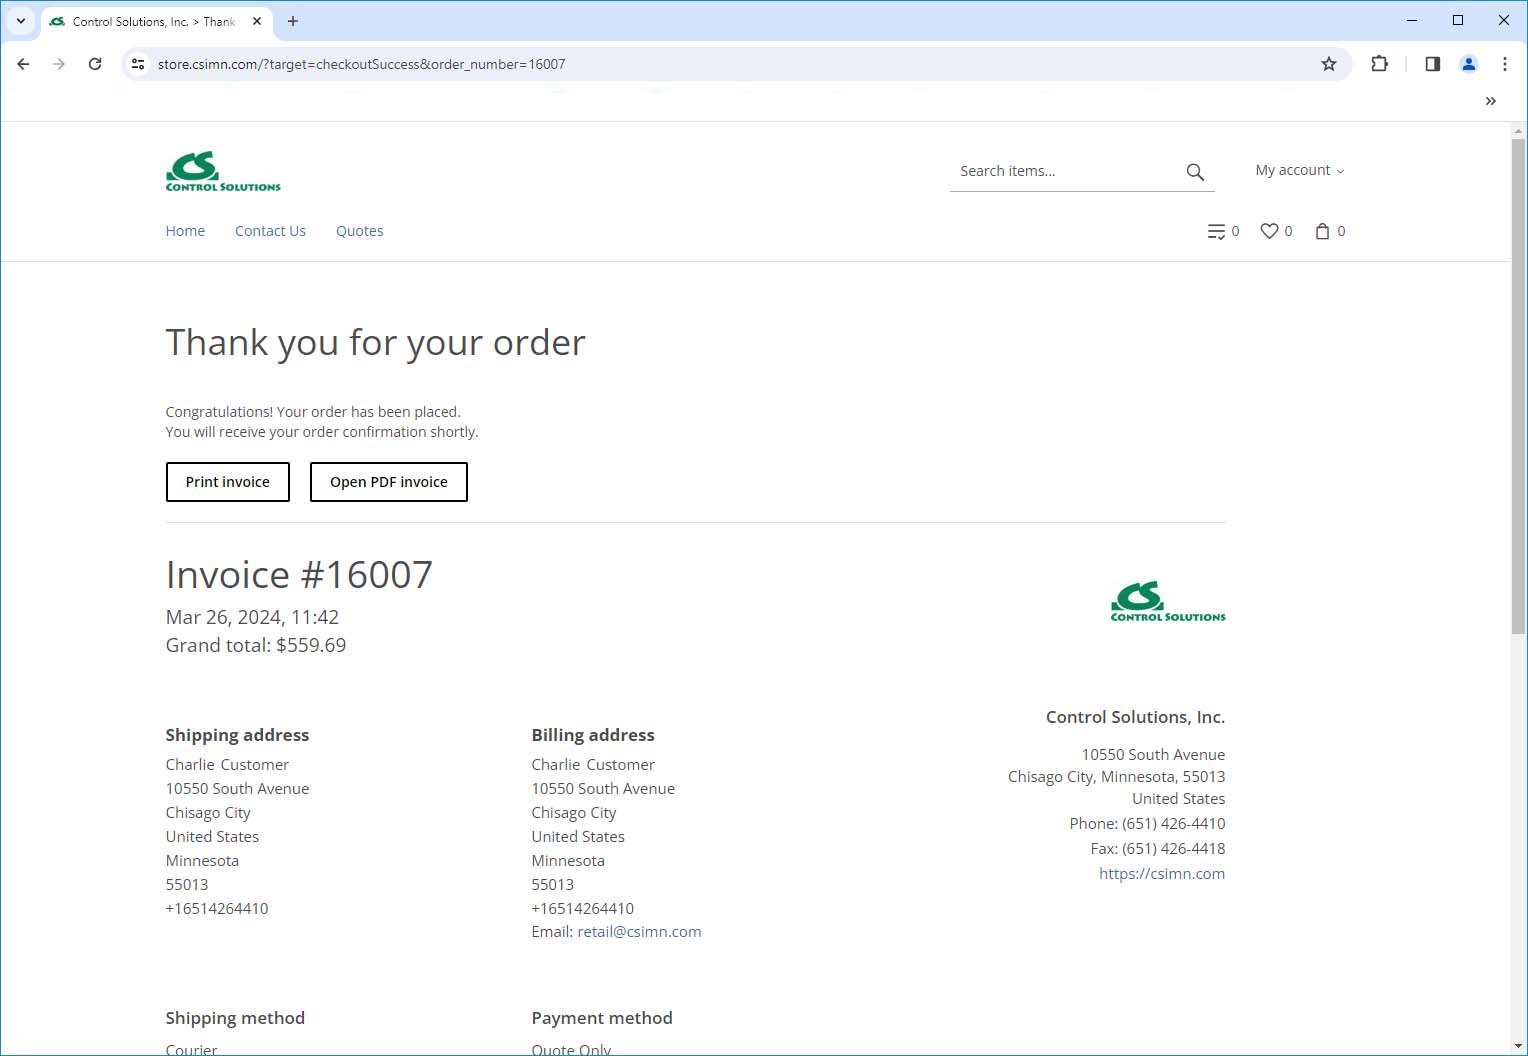Click the Control Solutions header logo
The width and height of the screenshot is (1528, 1056).
(223, 171)
